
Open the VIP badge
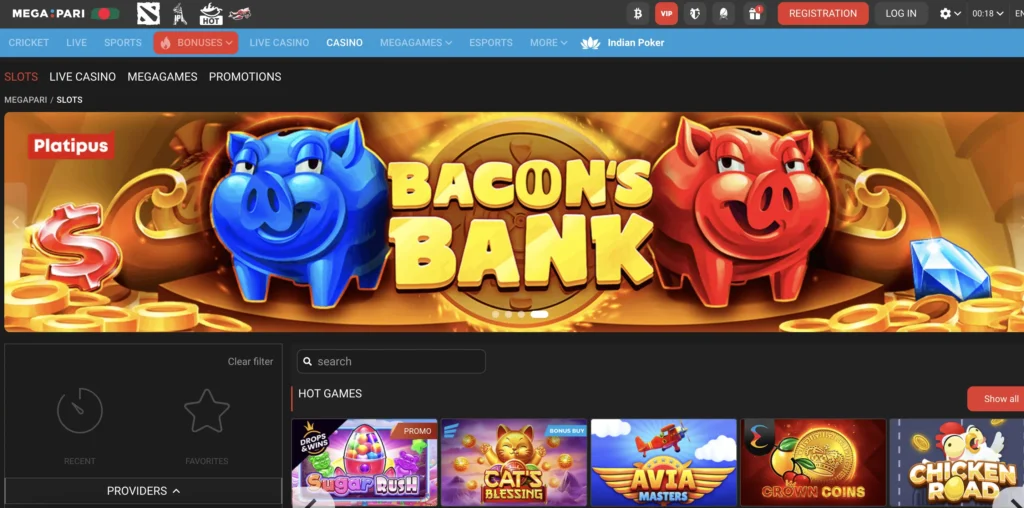point(666,13)
